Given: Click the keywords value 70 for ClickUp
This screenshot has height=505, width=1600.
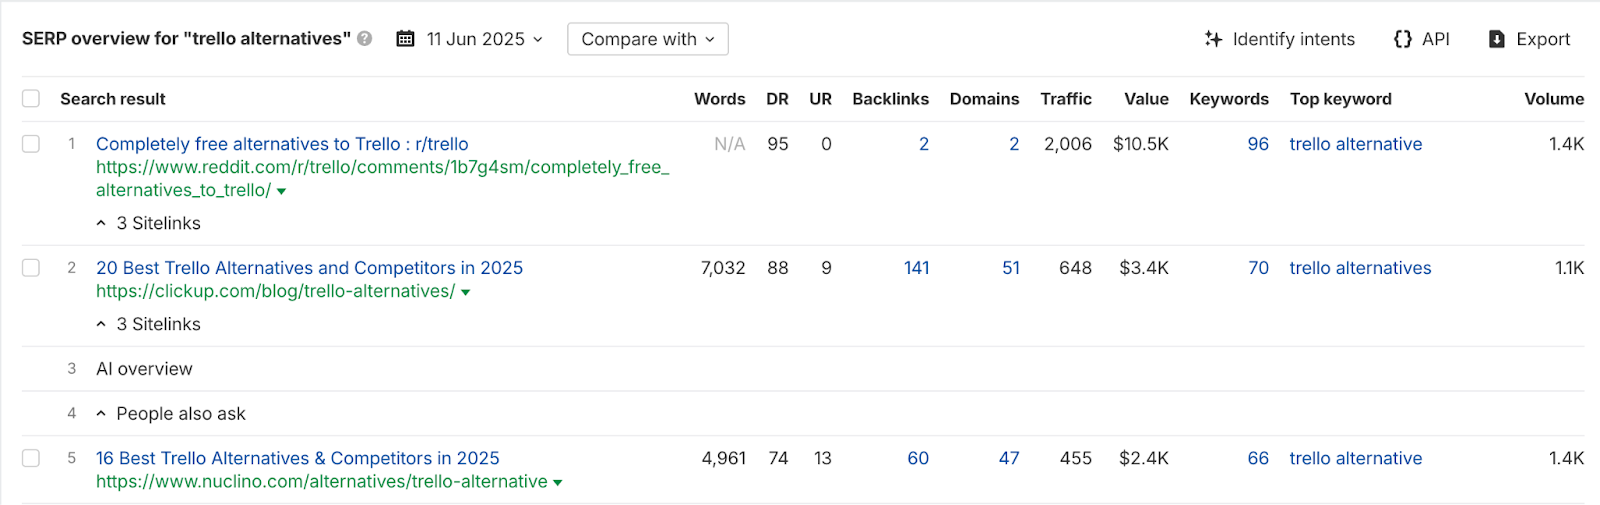Looking at the screenshot, I should (x=1258, y=268).
